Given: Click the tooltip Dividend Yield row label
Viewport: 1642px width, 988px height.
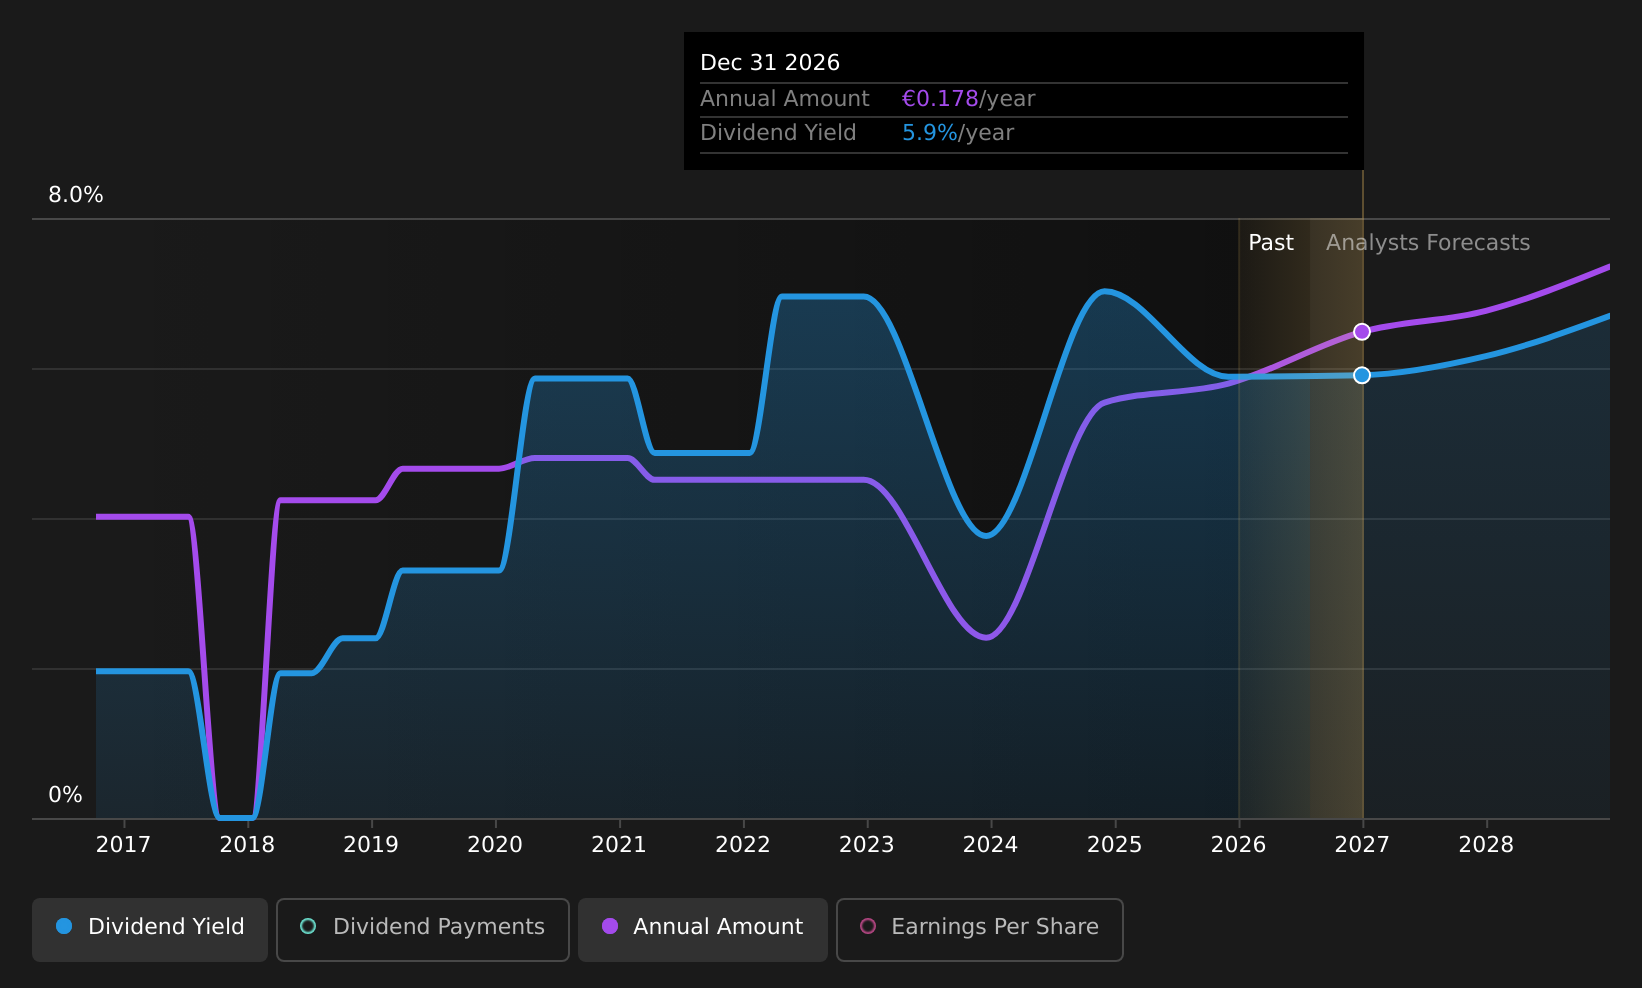Looking at the screenshot, I should pyautogui.click(x=778, y=133).
